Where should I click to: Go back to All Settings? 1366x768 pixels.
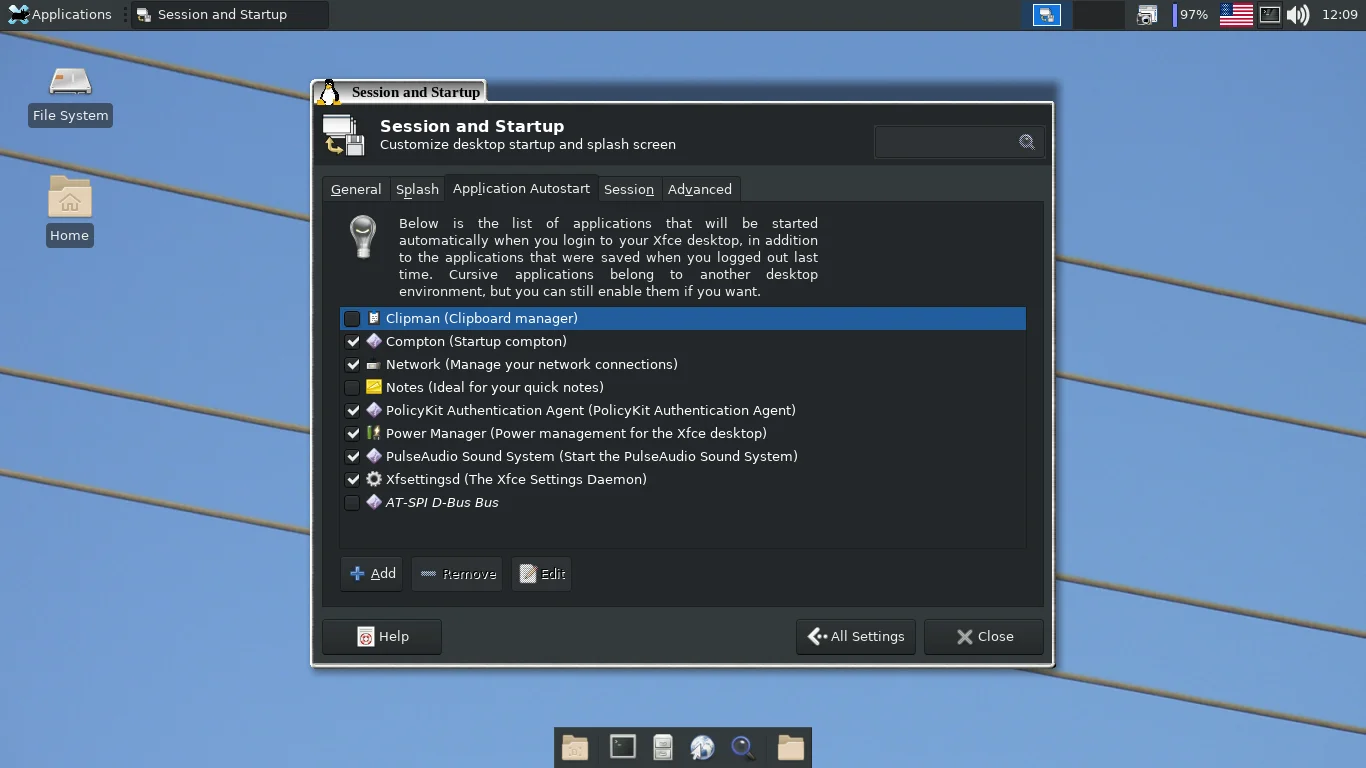[x=856, y=636]
